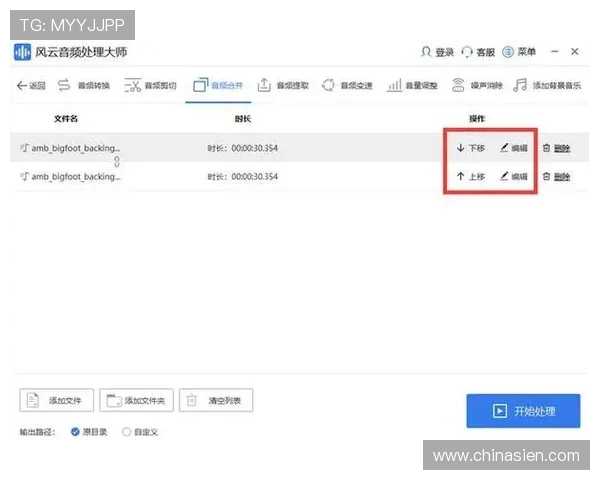600x480 pixels.
Task: Click the 添加文件 button
Action: pos(57,400)
